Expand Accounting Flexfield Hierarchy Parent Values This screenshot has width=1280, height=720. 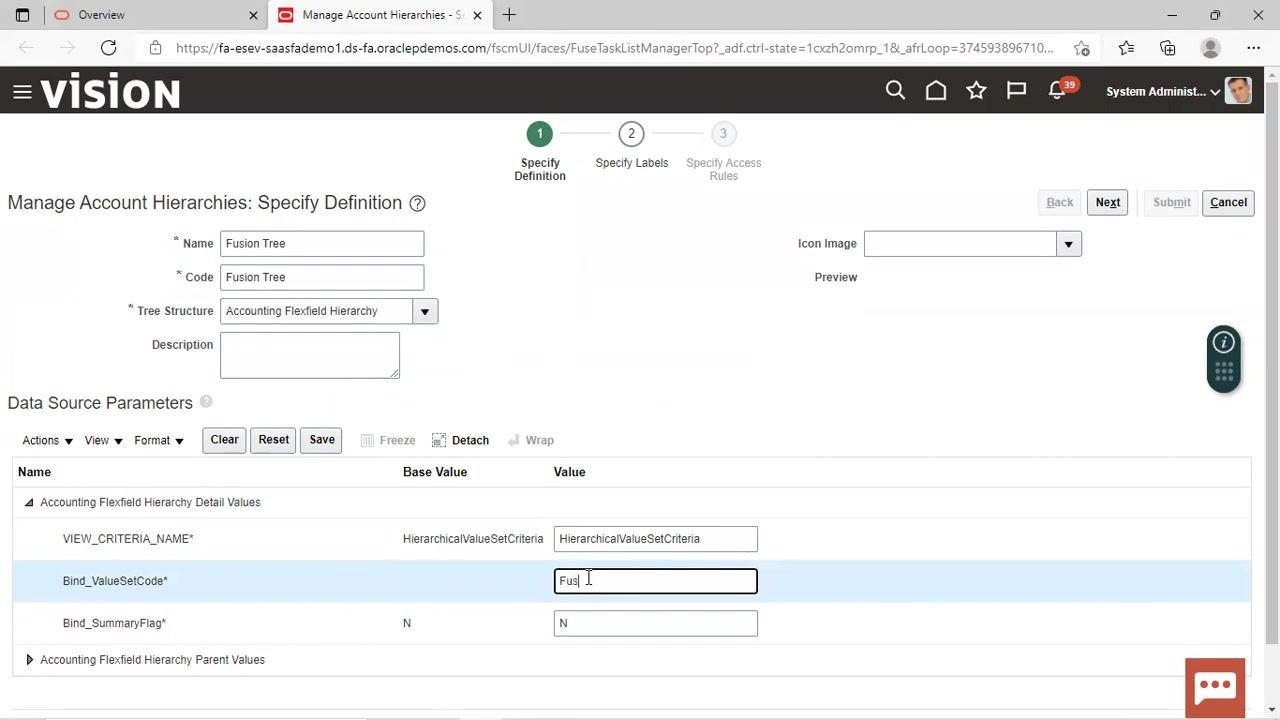(29, 660)
